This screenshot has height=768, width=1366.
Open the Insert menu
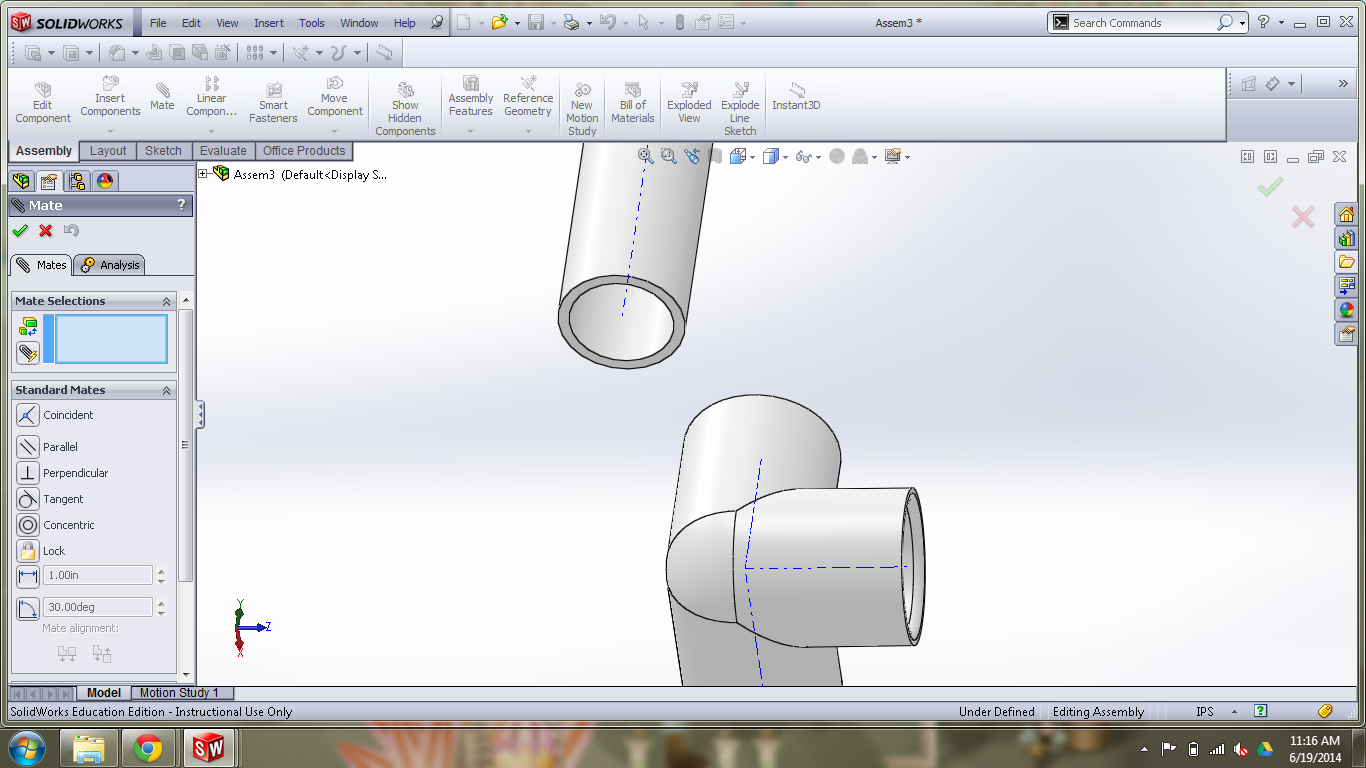coord(269,23)
